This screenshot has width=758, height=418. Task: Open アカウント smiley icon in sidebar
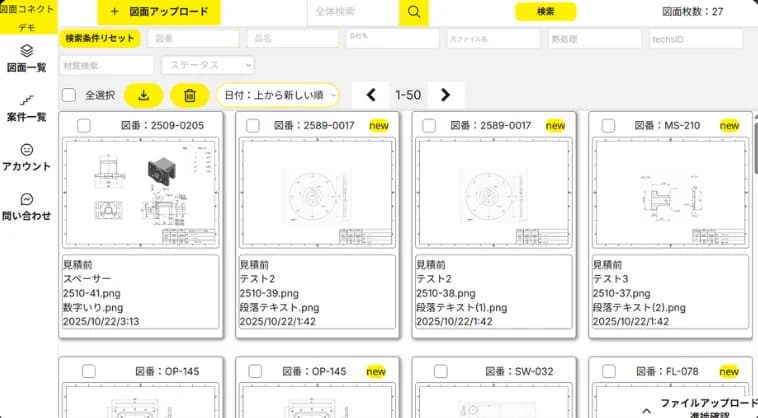click(27, 150)
